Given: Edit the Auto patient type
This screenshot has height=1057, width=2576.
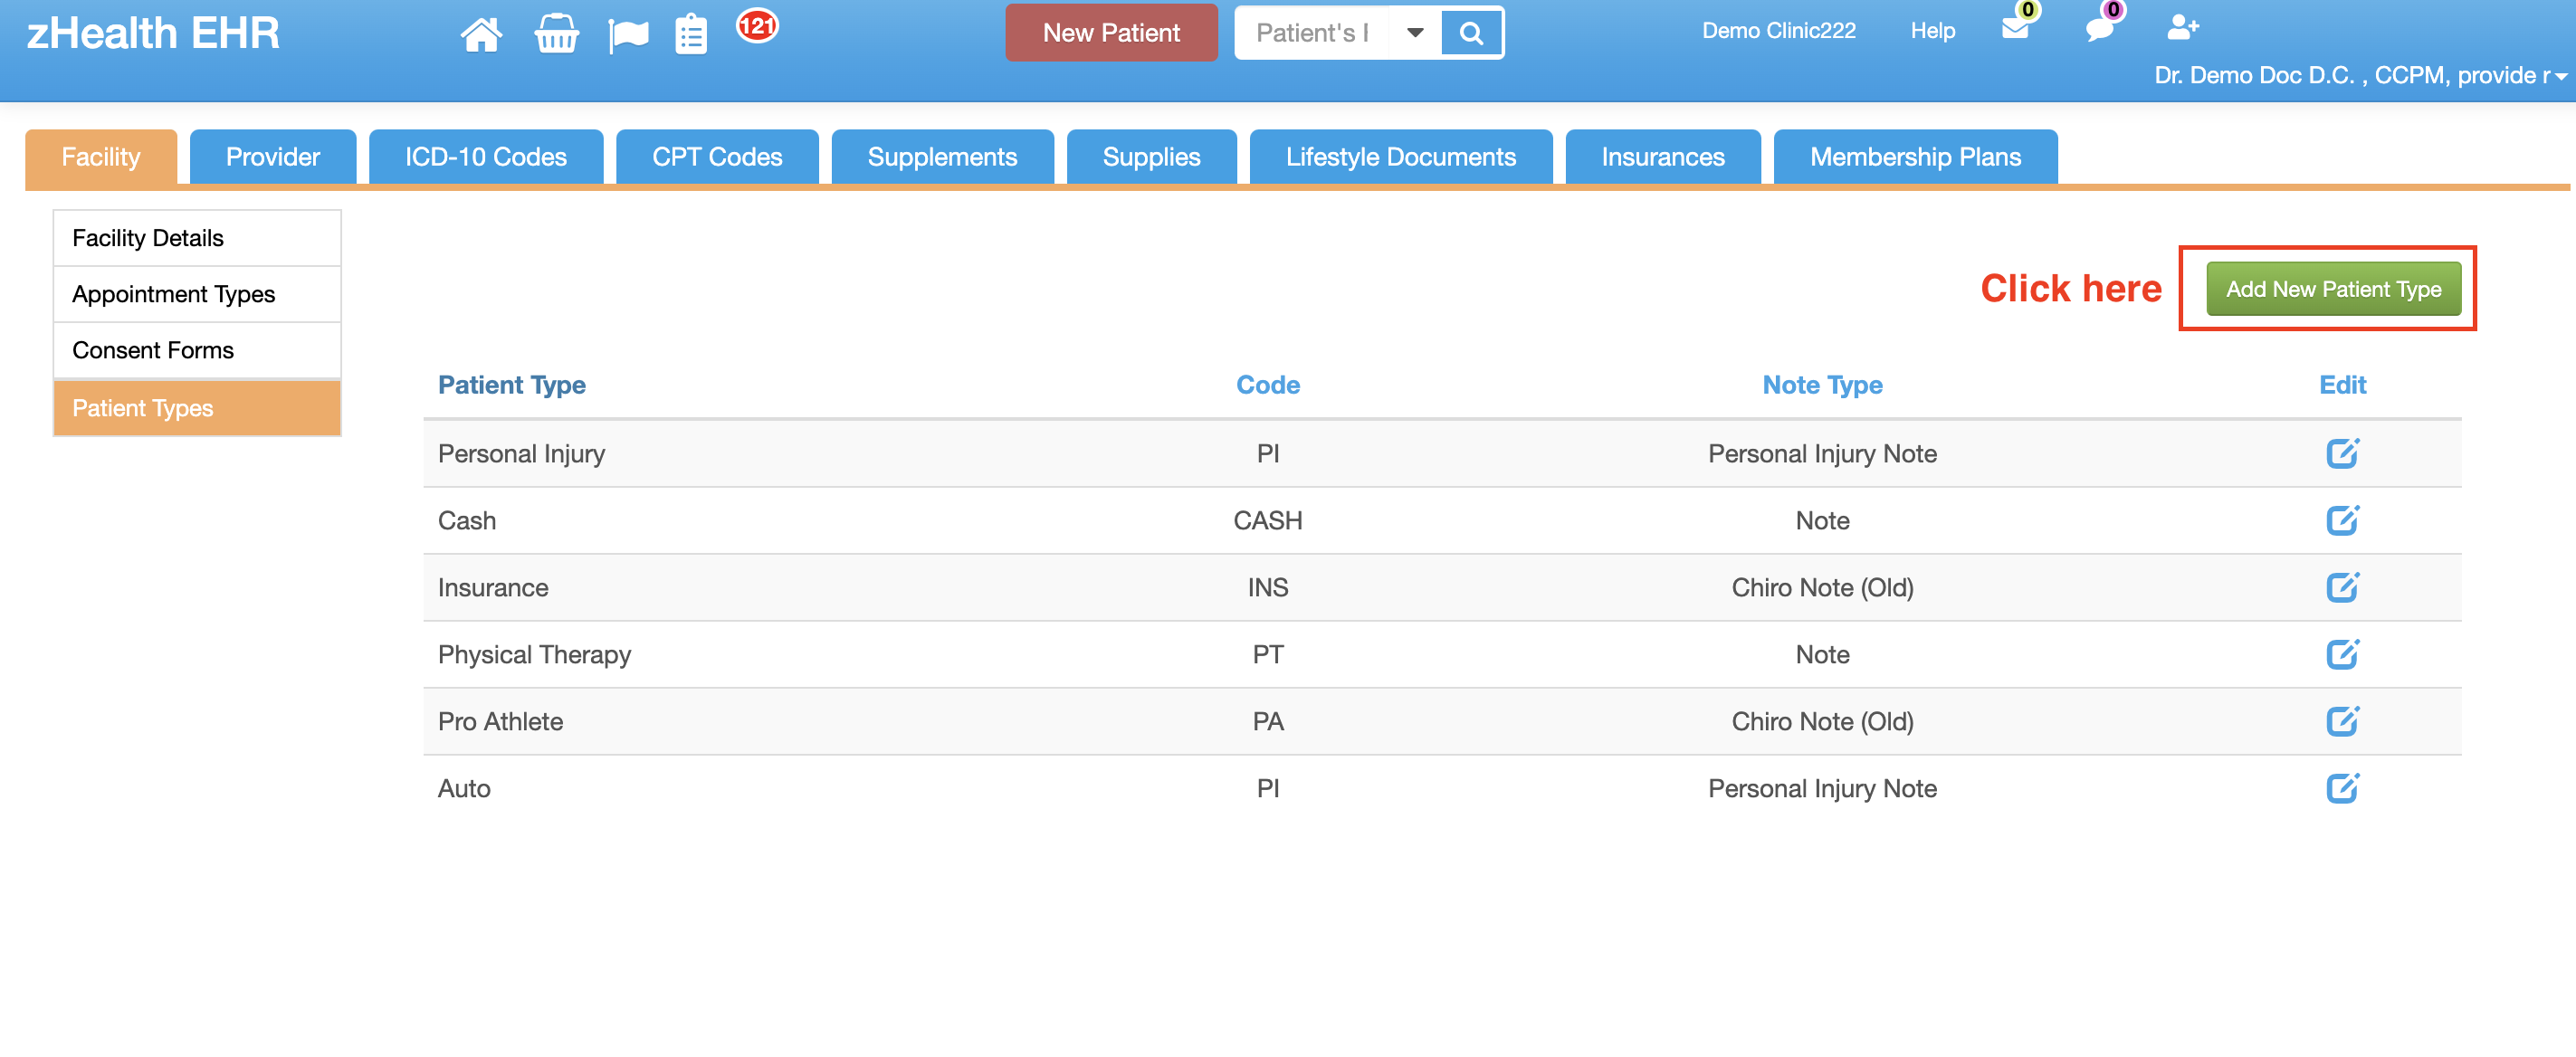Looking at the screenshot, I should coord(2342,789).
